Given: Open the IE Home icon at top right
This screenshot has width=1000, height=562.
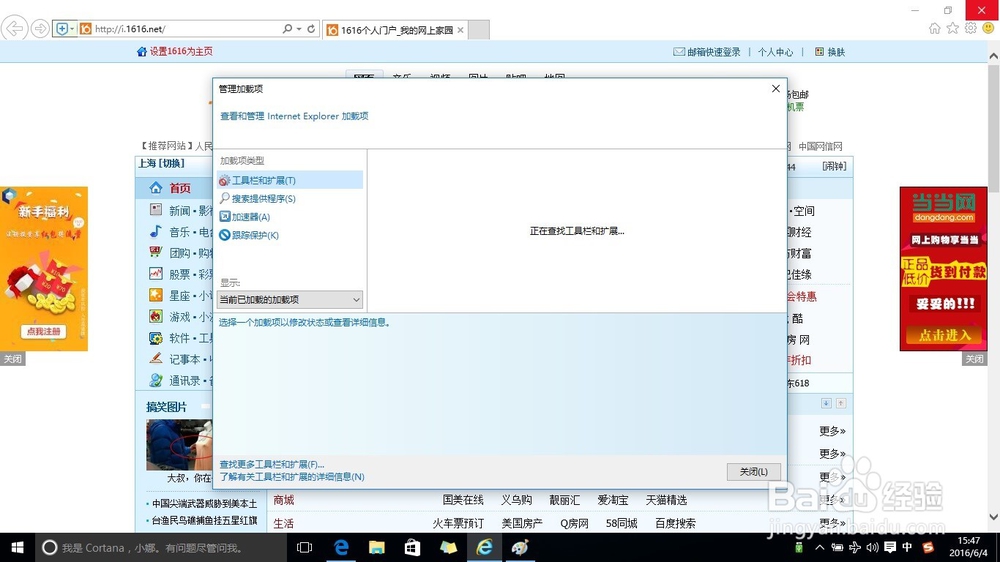Looking at the screenshot, I should (x=934, y=28).
